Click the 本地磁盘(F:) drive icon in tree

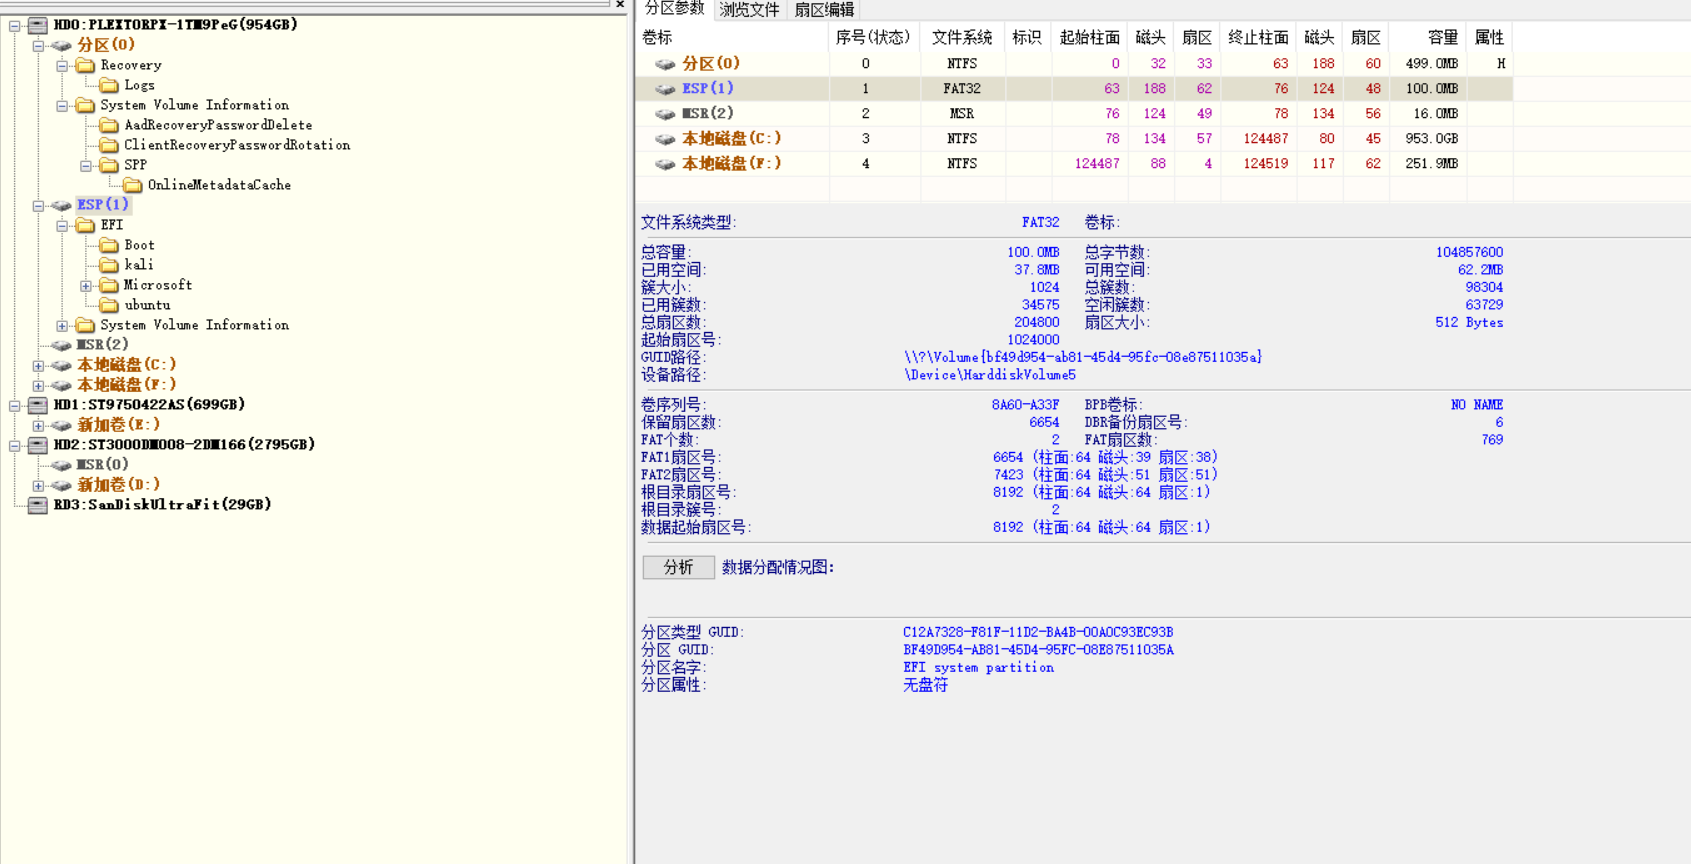61,385
